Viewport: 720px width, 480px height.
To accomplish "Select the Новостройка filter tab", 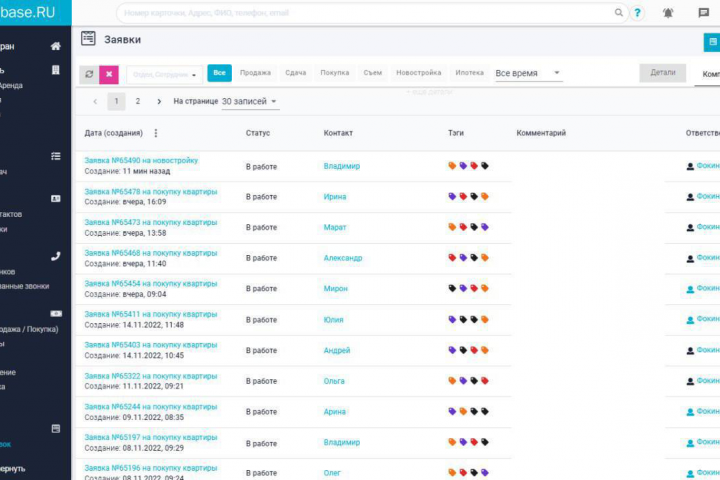I will click(x=419, y=73).
